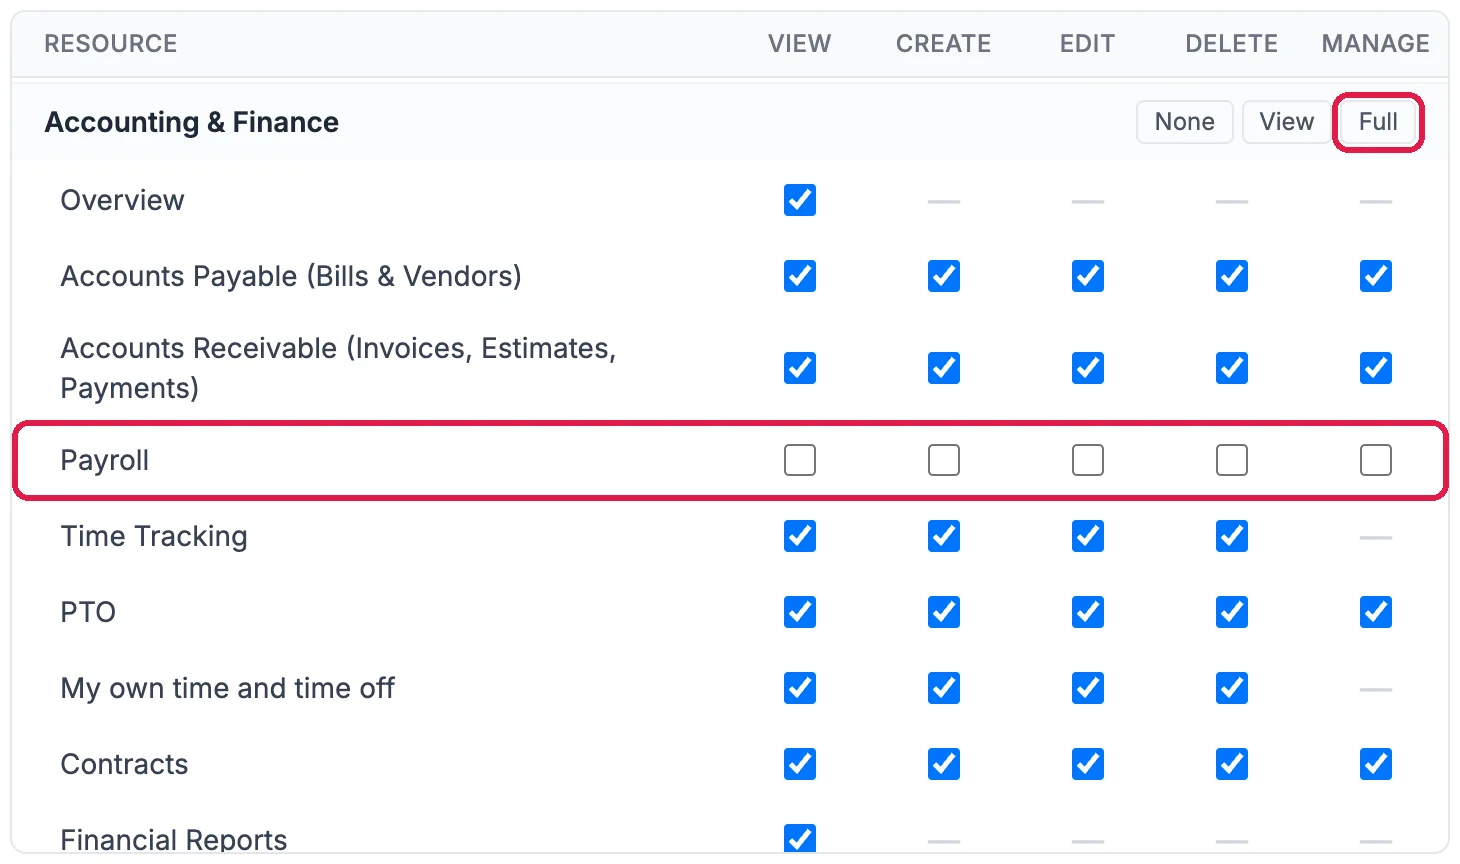Uncheck Delete for Accounts Receivable
Image resolution: width=1460 pixels, height=864 pixels.
(x=1232, y=368)
